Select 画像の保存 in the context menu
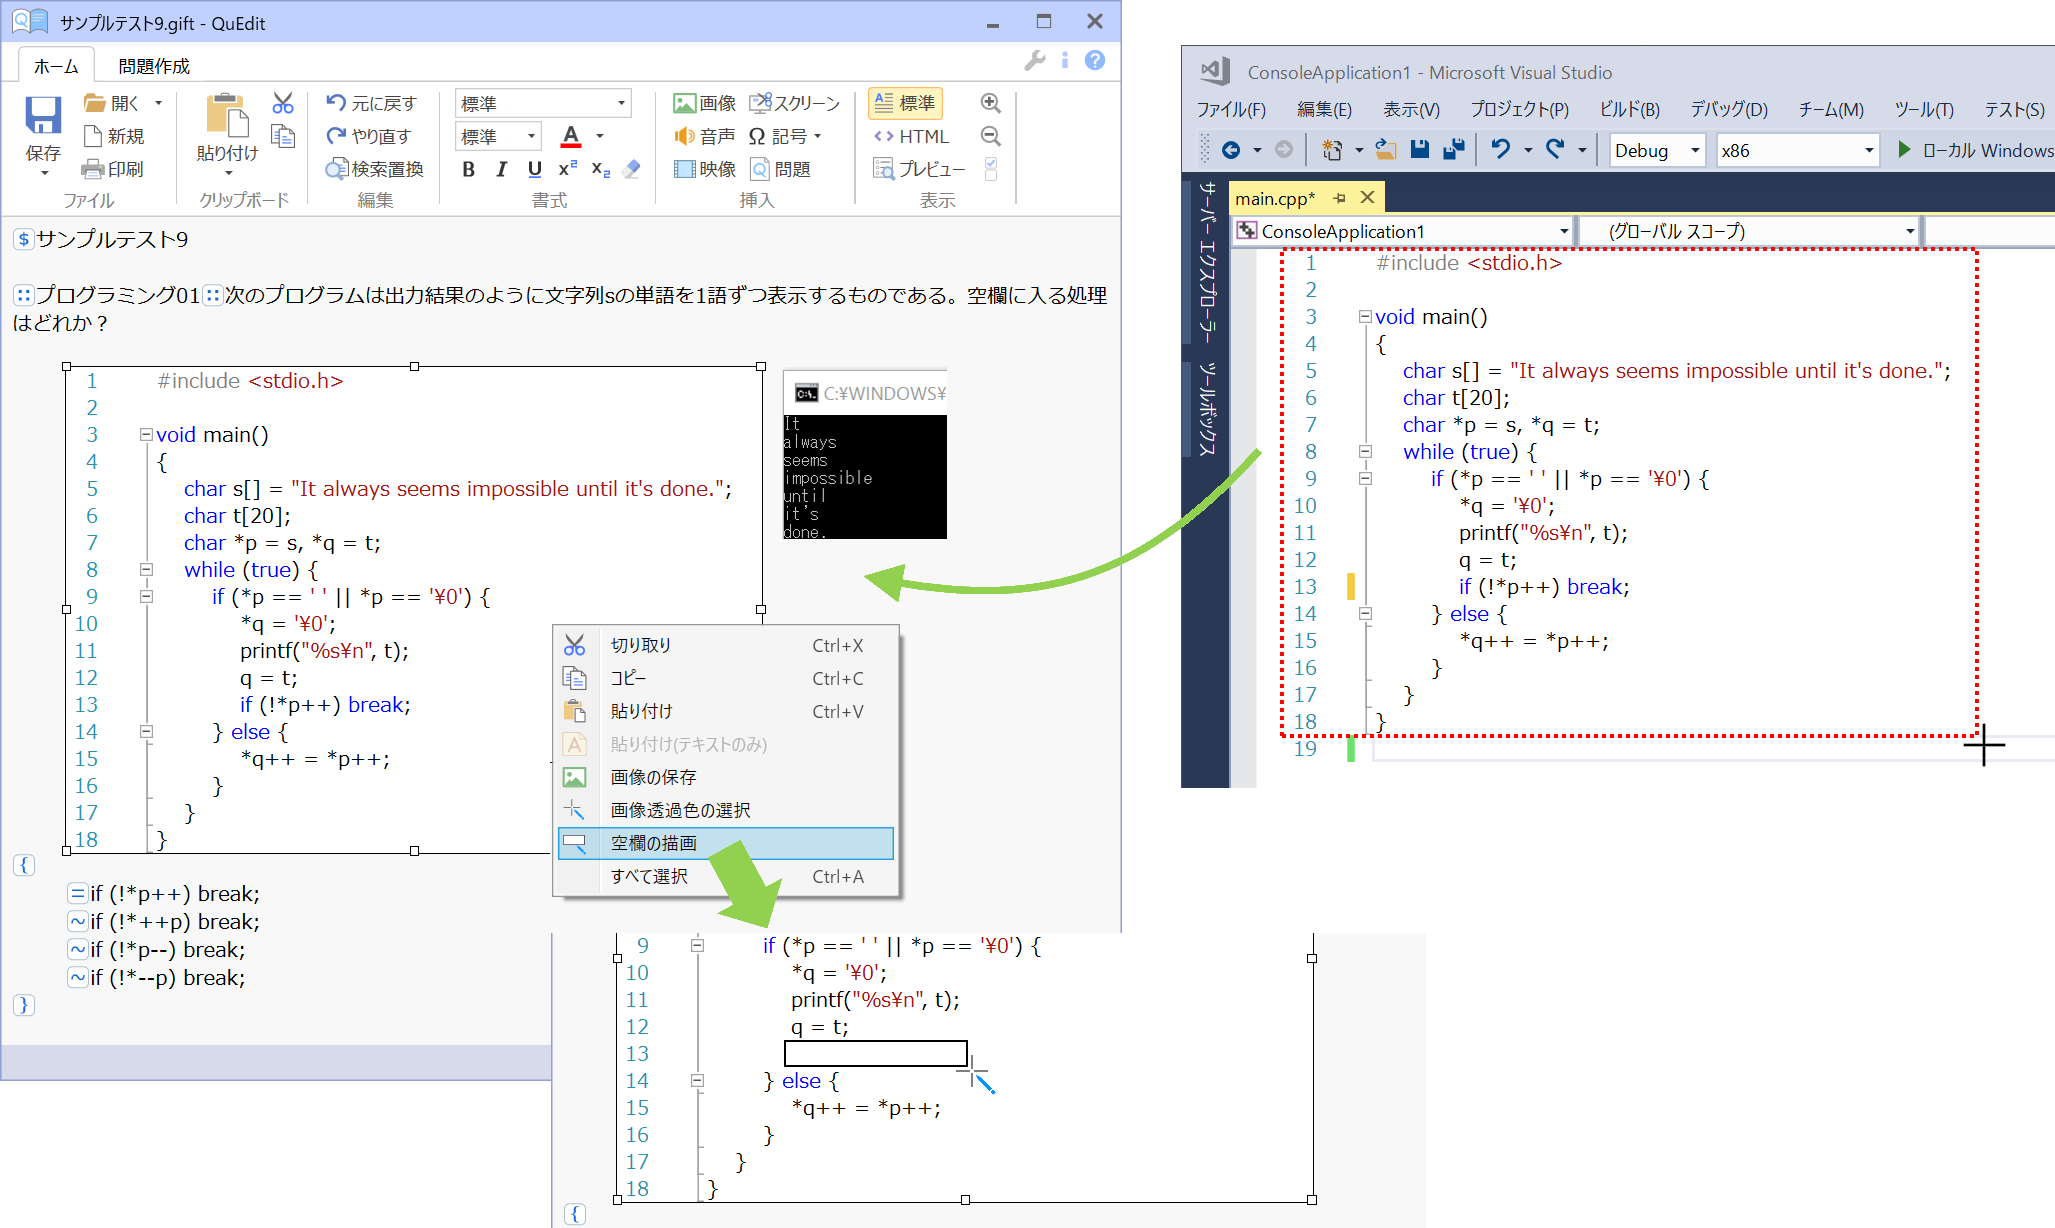 click(x=726, y=777)
